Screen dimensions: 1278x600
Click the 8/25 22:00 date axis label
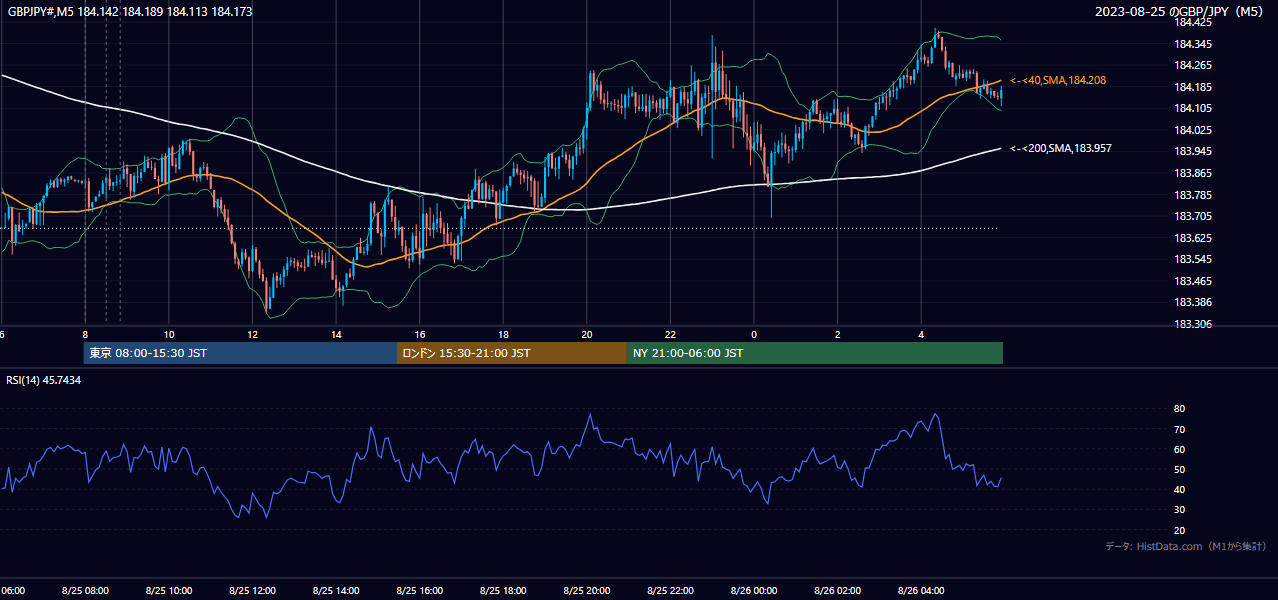[x=670, y=590]
